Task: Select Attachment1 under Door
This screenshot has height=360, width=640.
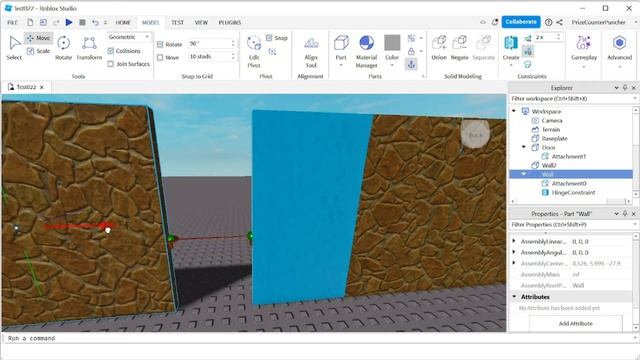Action: (569, 156)
